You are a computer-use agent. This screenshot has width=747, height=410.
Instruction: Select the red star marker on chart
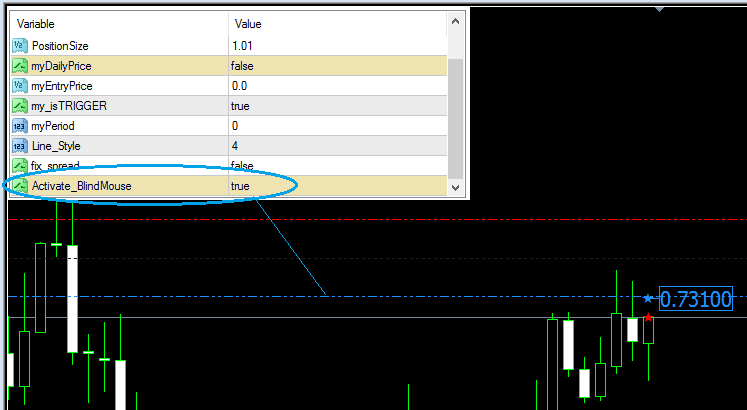click(x=648, y=317)
